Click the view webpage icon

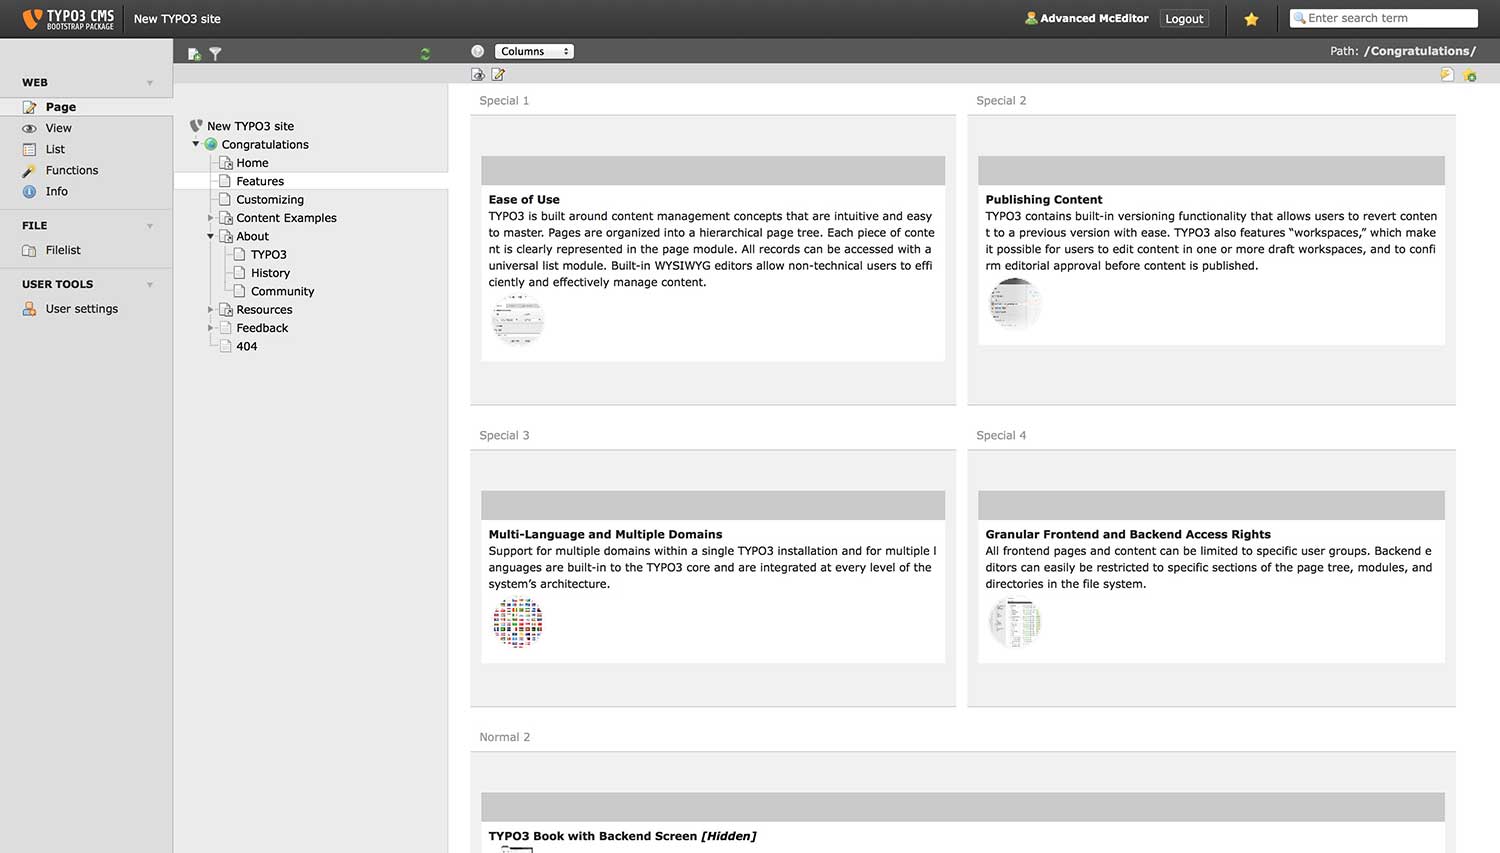click(478, 74)
